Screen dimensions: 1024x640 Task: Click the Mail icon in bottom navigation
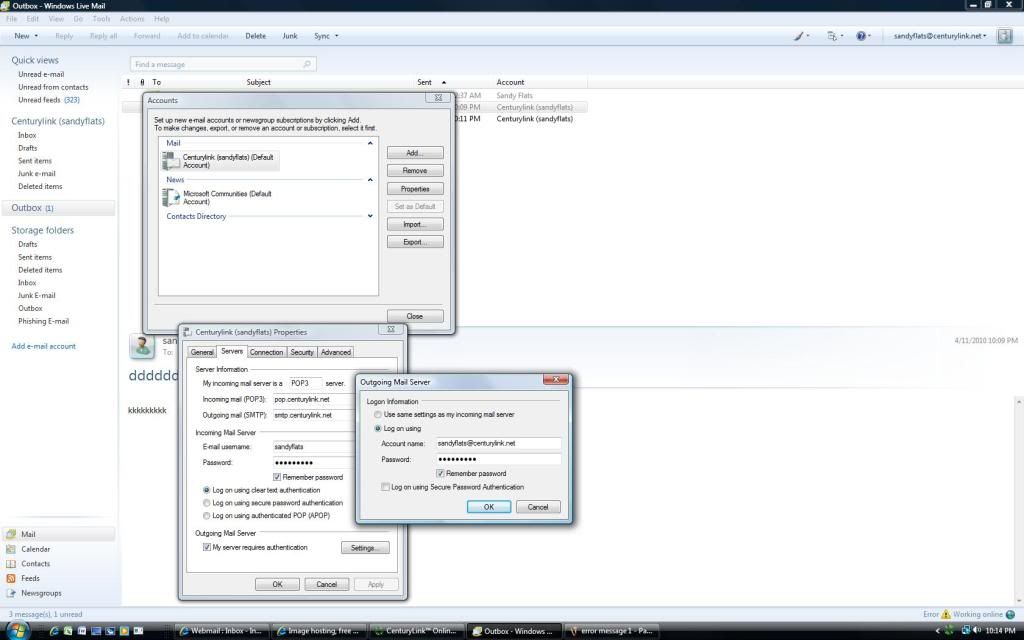click(11, 534)
